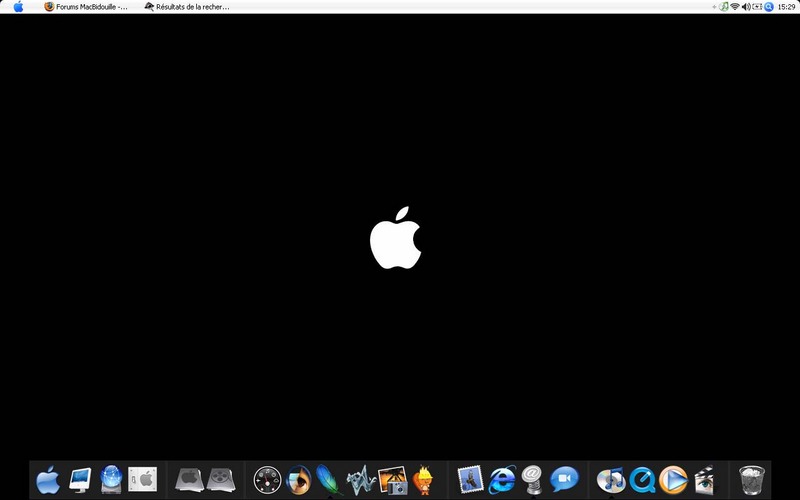This screenshot has height=500, width=800.
Task: Open the System Preferences switch icon
Action: click(142, 479)
